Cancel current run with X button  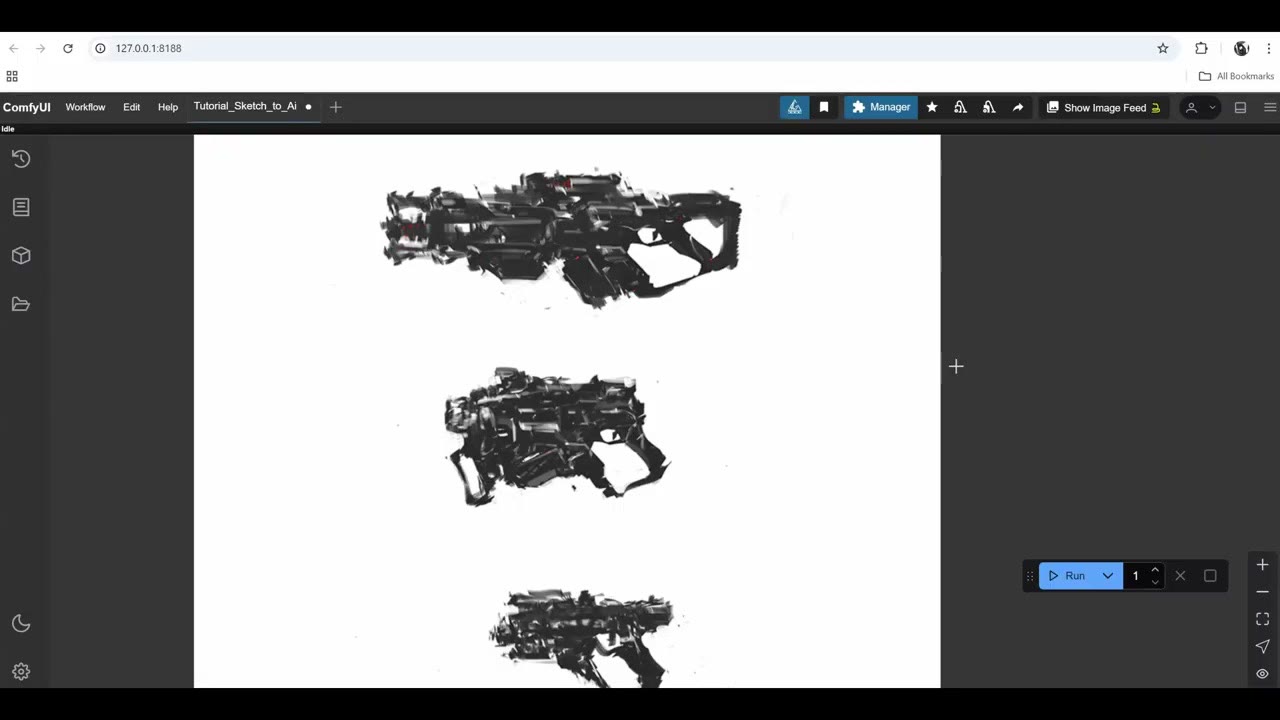(1180, 576)
